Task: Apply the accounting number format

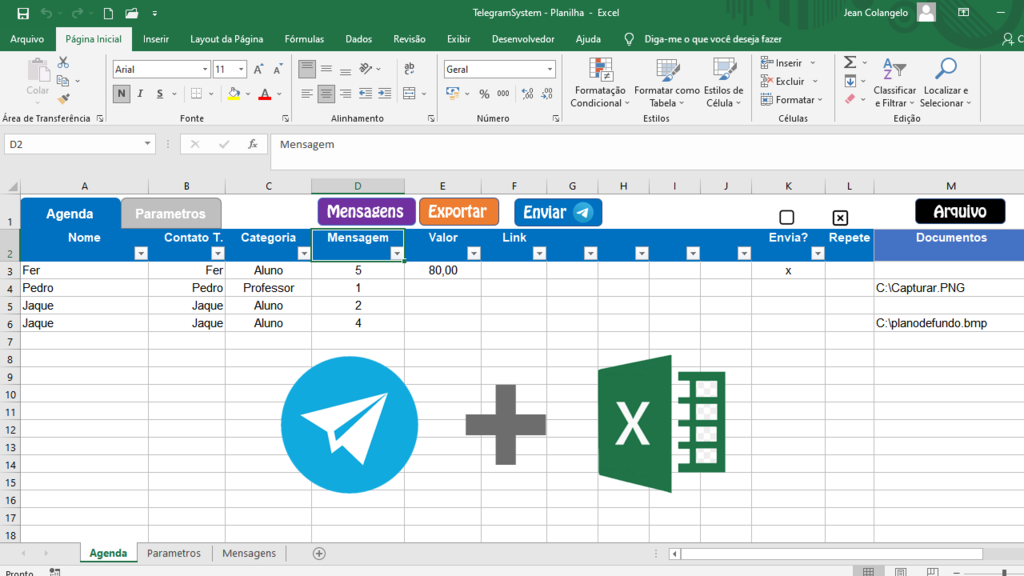Action: click(453, 94)
